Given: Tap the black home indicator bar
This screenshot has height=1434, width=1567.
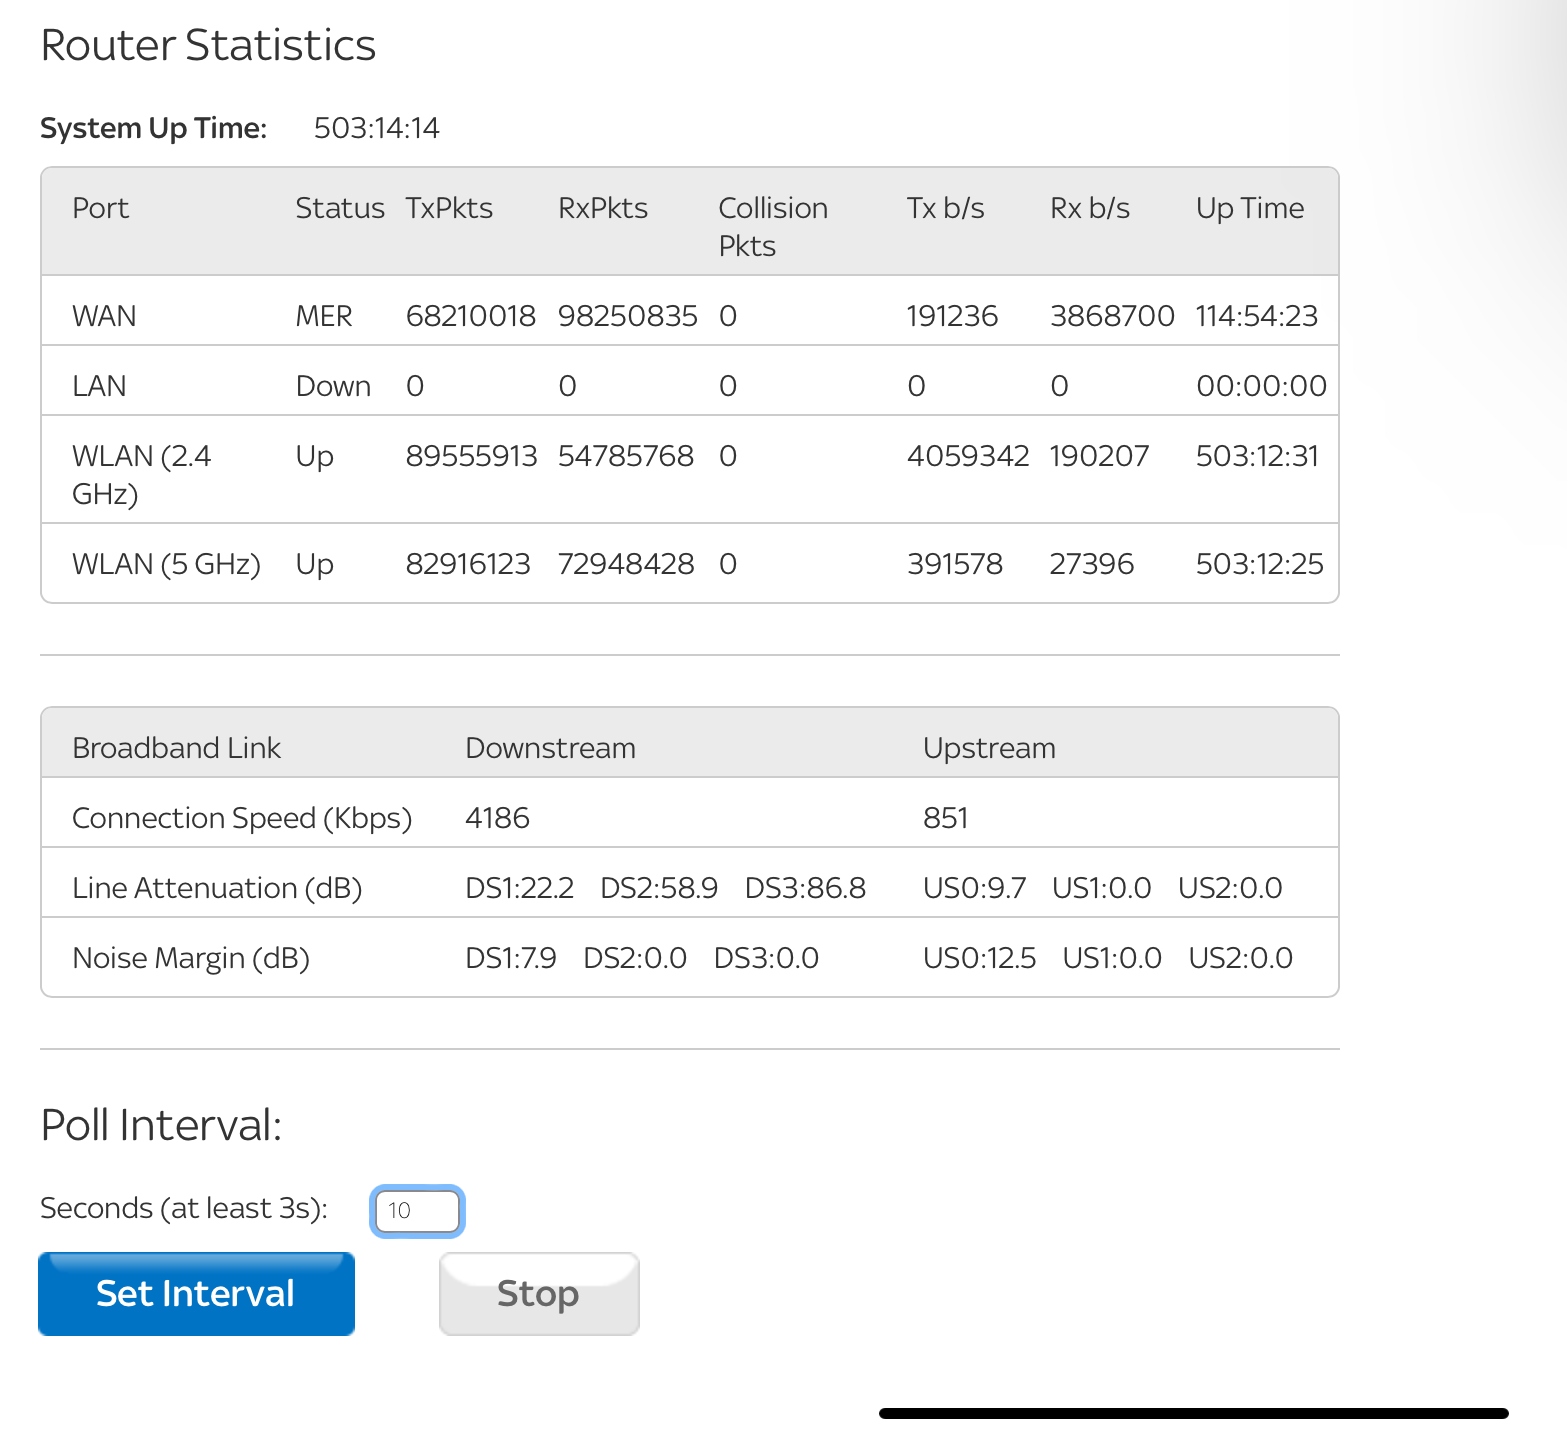Looking at the screenshot, I should [x=1193, y=1413].
